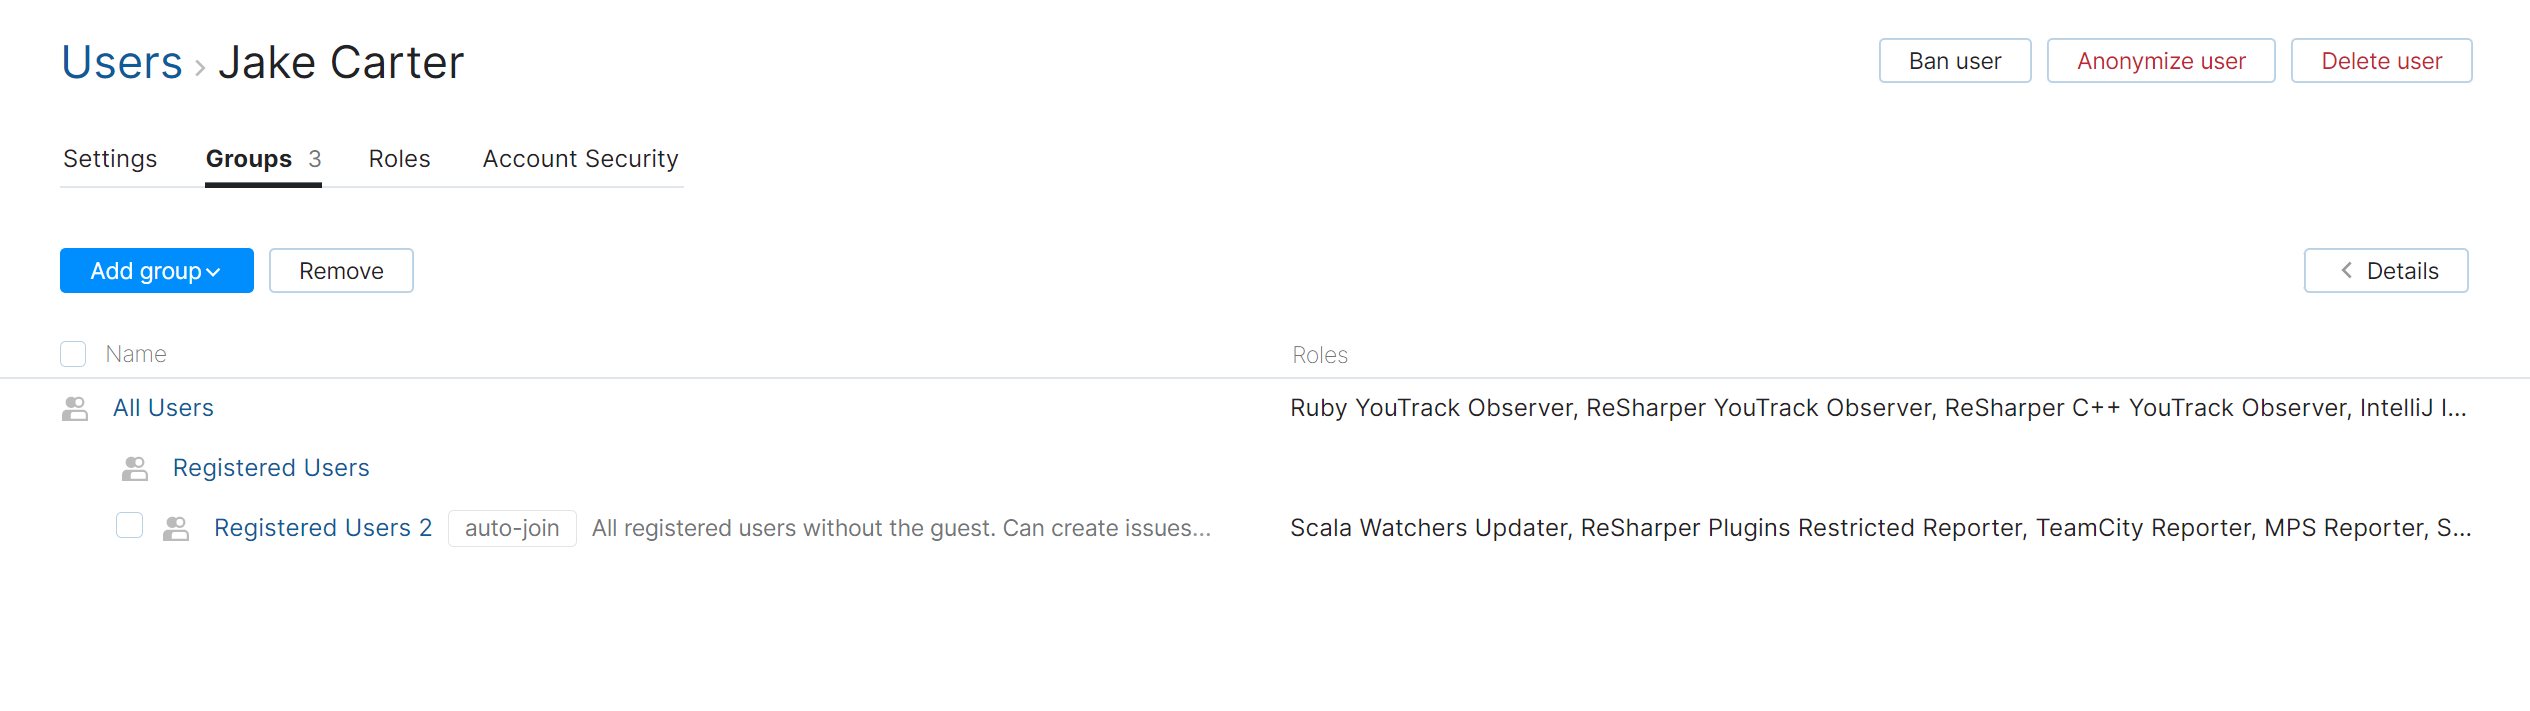Viewport: 2530px width, 711px height.
Task: Click the breadcrumb arrow after Users
Action: pyautogui.click(x=200, y=68)
